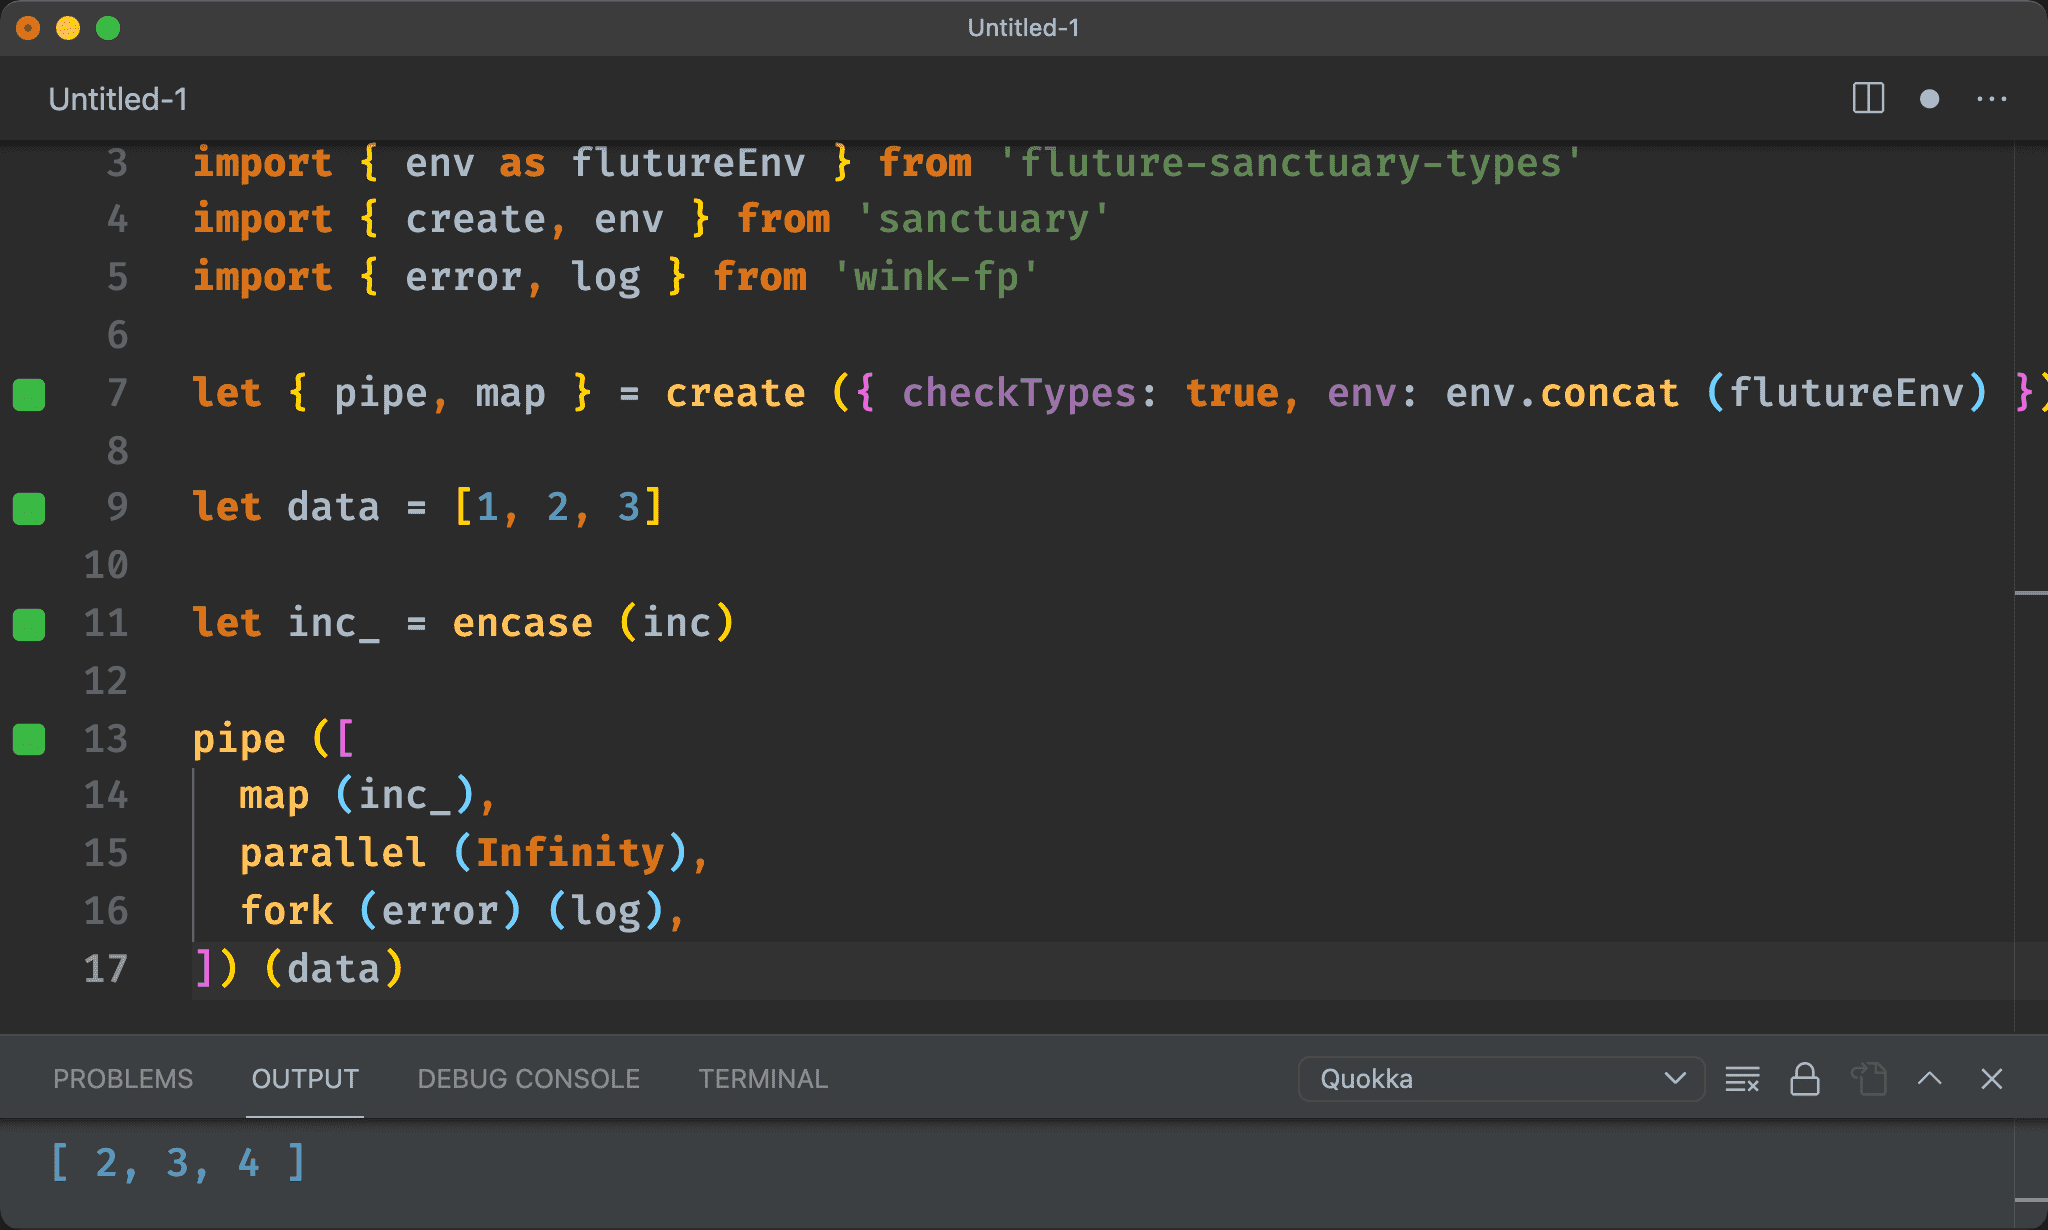Click the encase function call
Screen dimensions: 2048x1230
click(x=522, y=623)
